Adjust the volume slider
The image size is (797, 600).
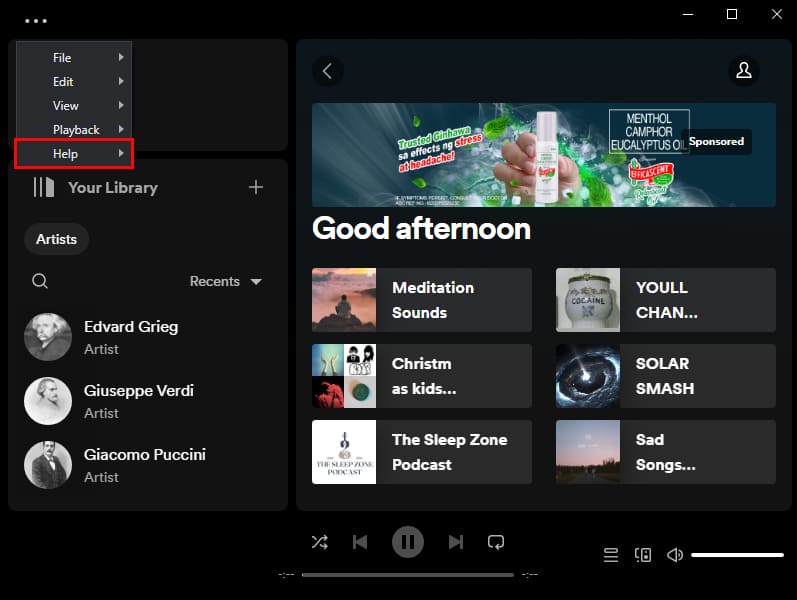(737, 555)
